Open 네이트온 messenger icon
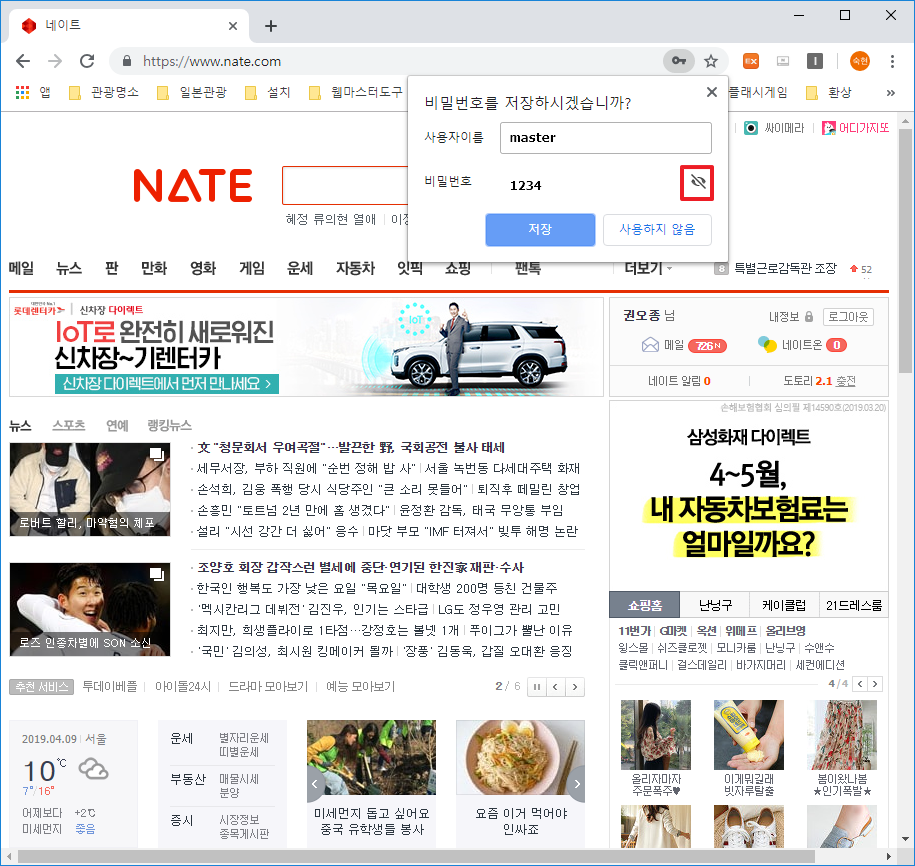915x866 pixels. [767, 344]
